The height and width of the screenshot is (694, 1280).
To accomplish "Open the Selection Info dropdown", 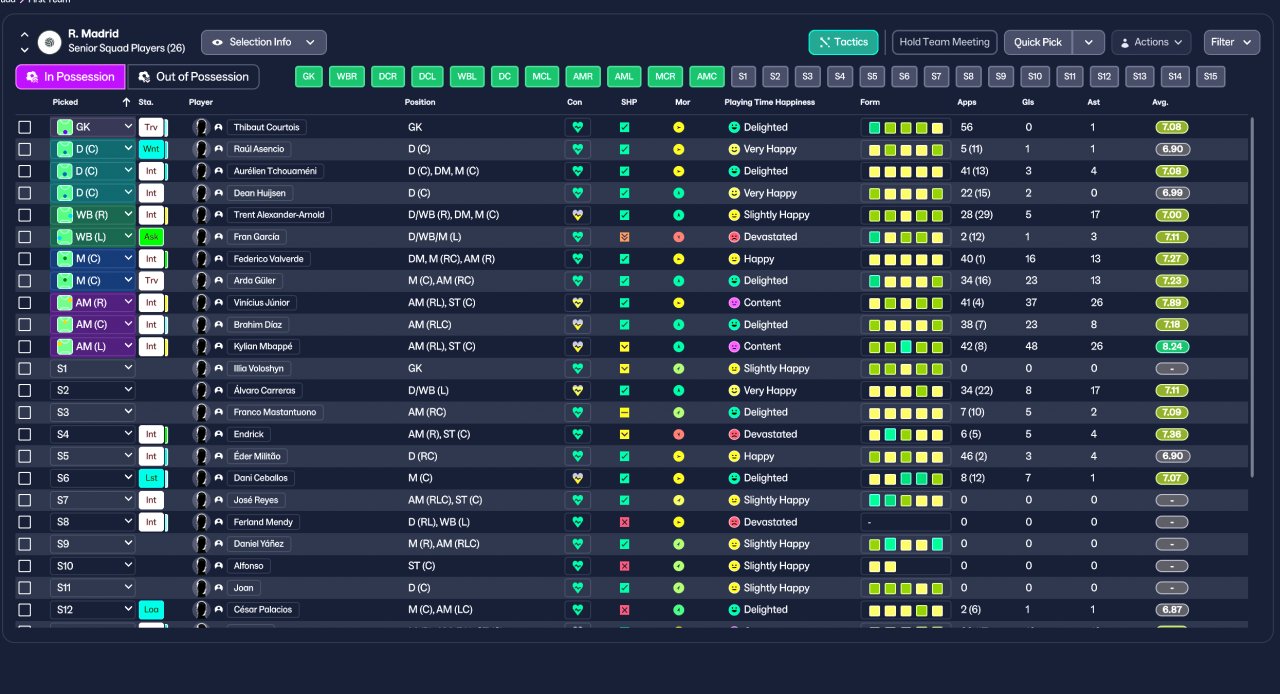I will coord(264,42).
